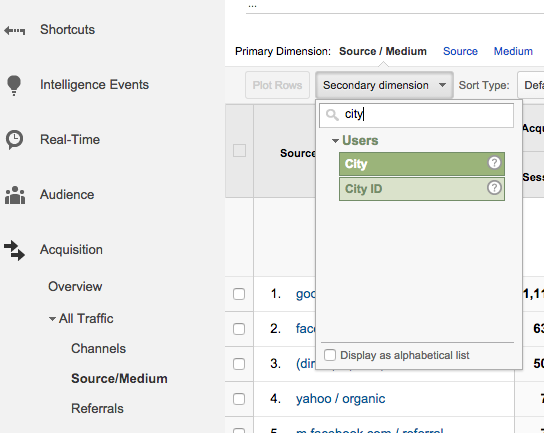Click the Audience people icon
Viewport: 544px width, 433px height.
point(15,195)
